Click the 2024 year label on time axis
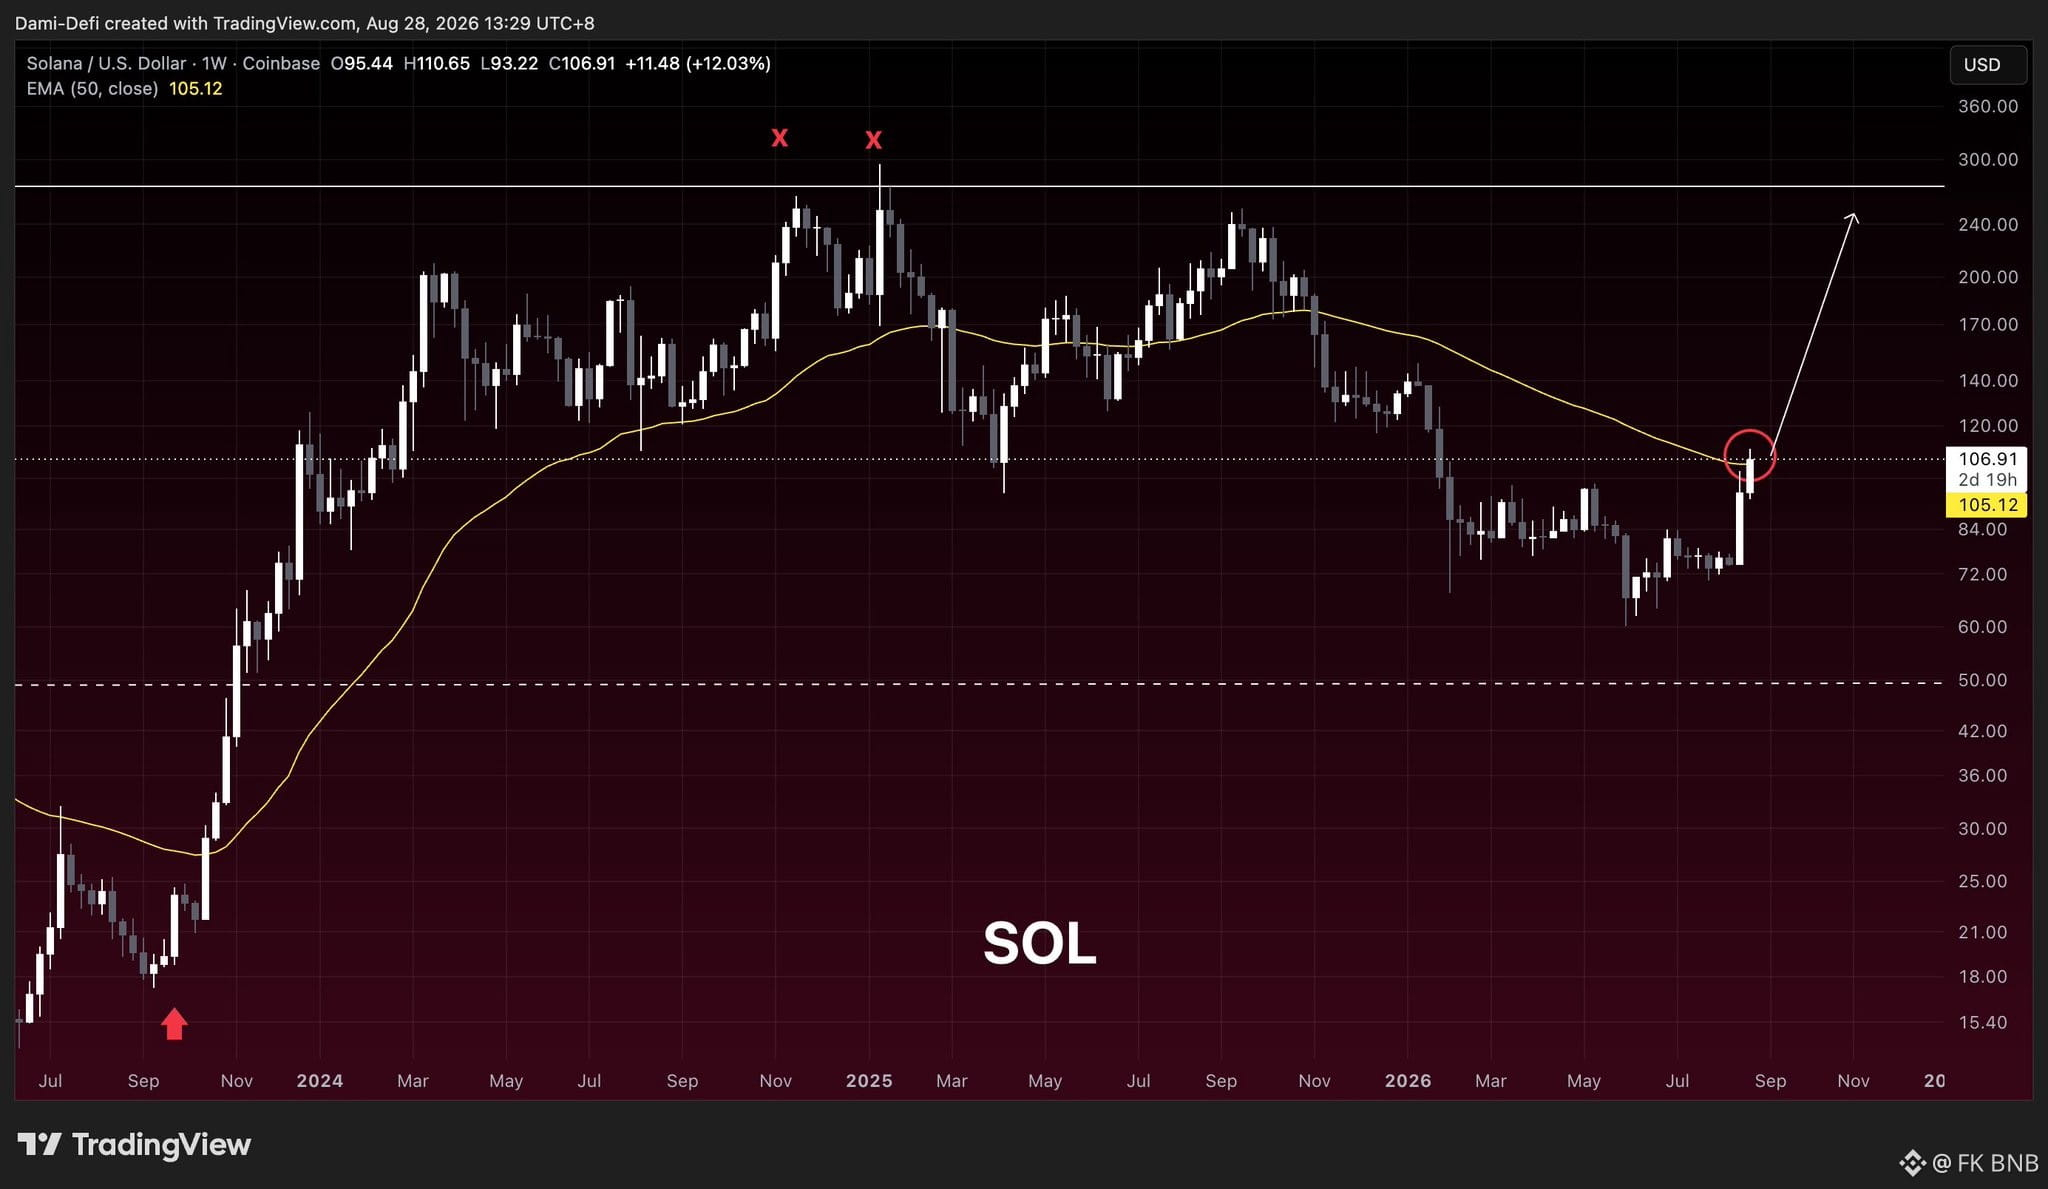Image resolution: width=2048 pixels, height=1189 pixels. click(320, 1081)
